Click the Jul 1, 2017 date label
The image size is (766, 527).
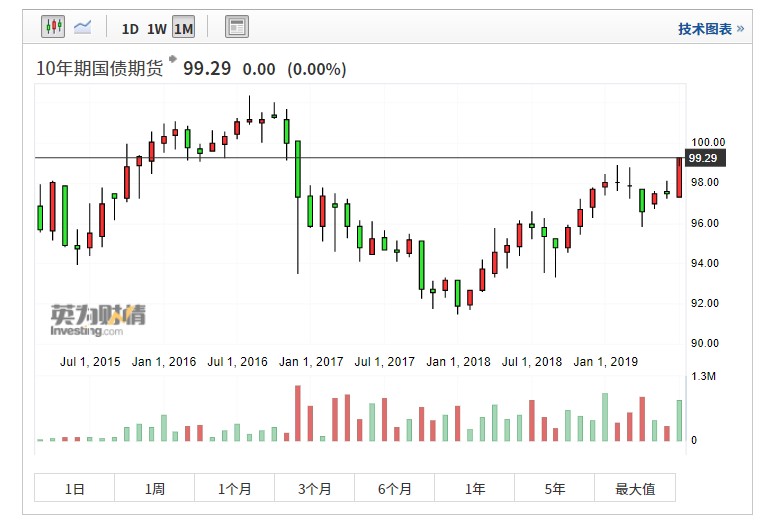point(384,362)
